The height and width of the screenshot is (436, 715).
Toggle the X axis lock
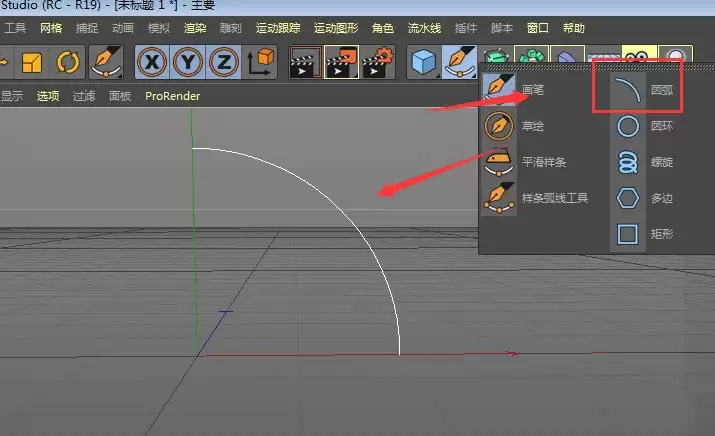152,62
